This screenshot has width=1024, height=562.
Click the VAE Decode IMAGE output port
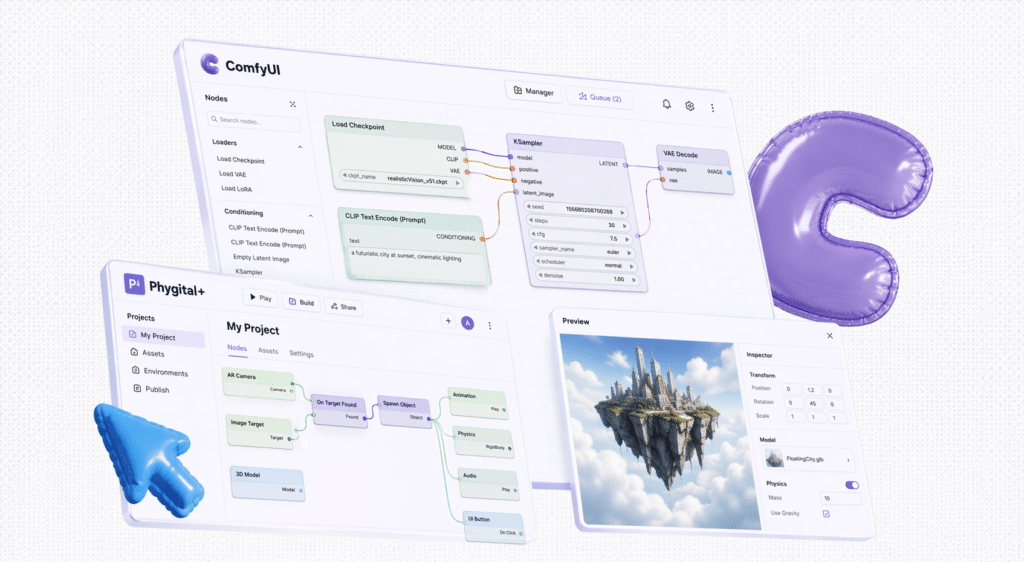[x=729, y=173]
